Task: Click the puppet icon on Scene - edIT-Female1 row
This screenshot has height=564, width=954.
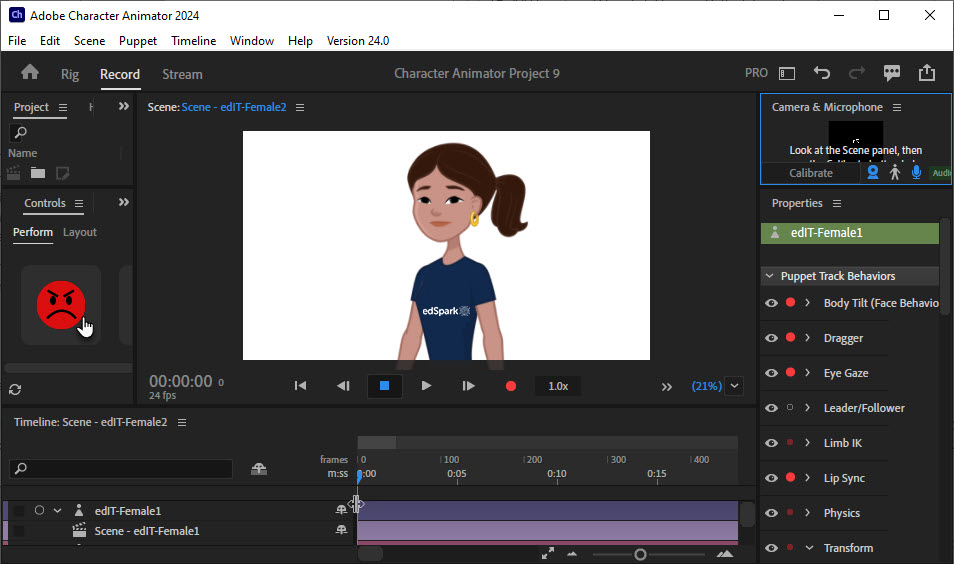Action: click(x=341, y=530)
